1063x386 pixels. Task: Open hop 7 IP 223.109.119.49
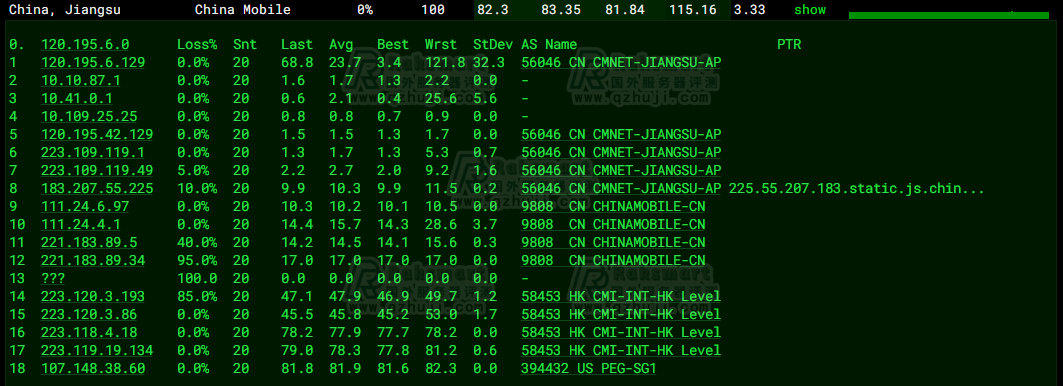pos(97,170)
